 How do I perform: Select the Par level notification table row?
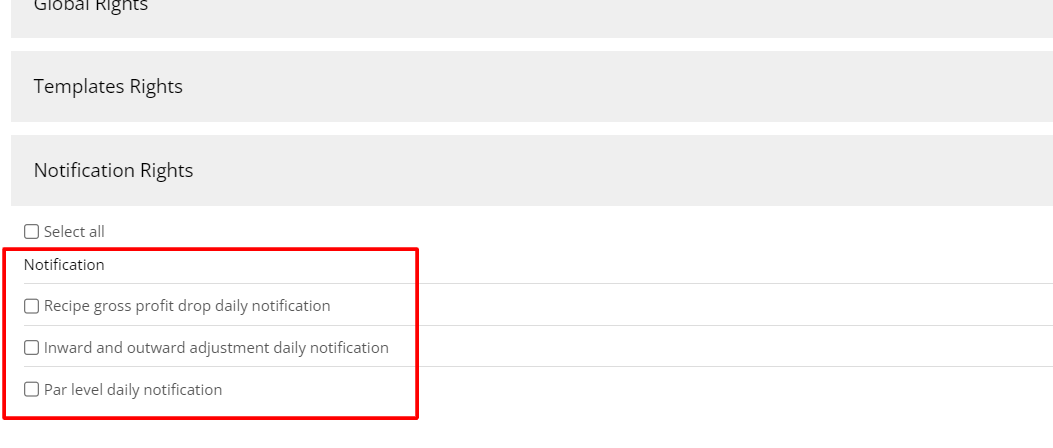pyautogui.click(x=600, y=390)
